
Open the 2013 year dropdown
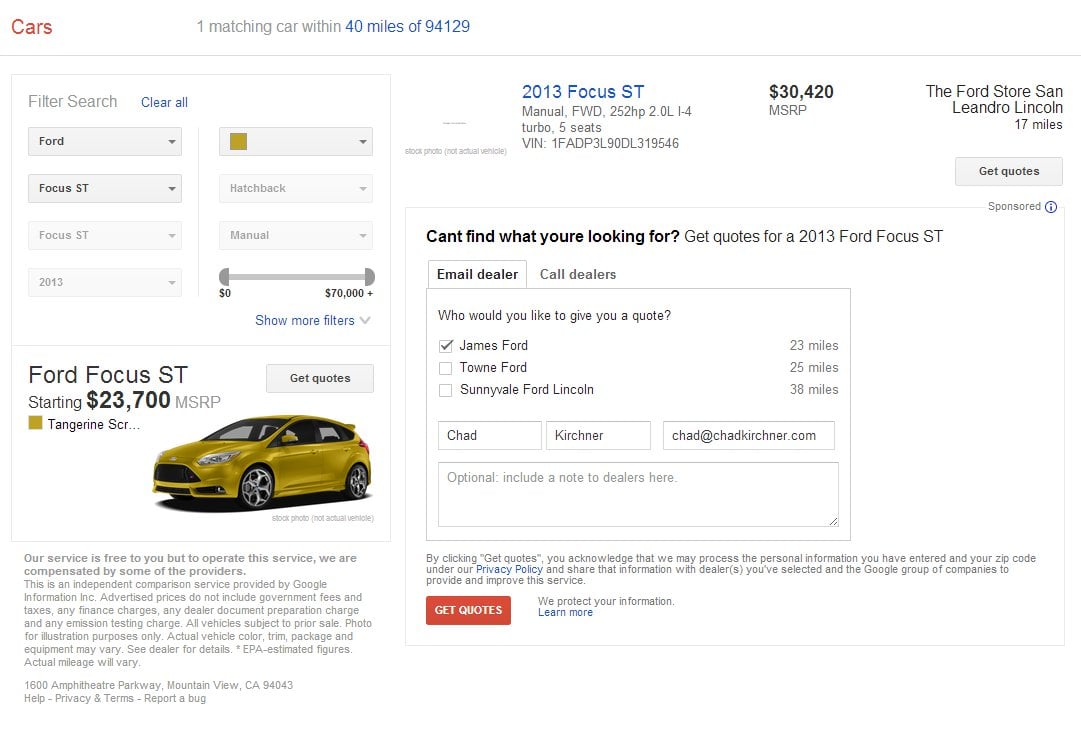pyautogui.click(x=105, y=282)
